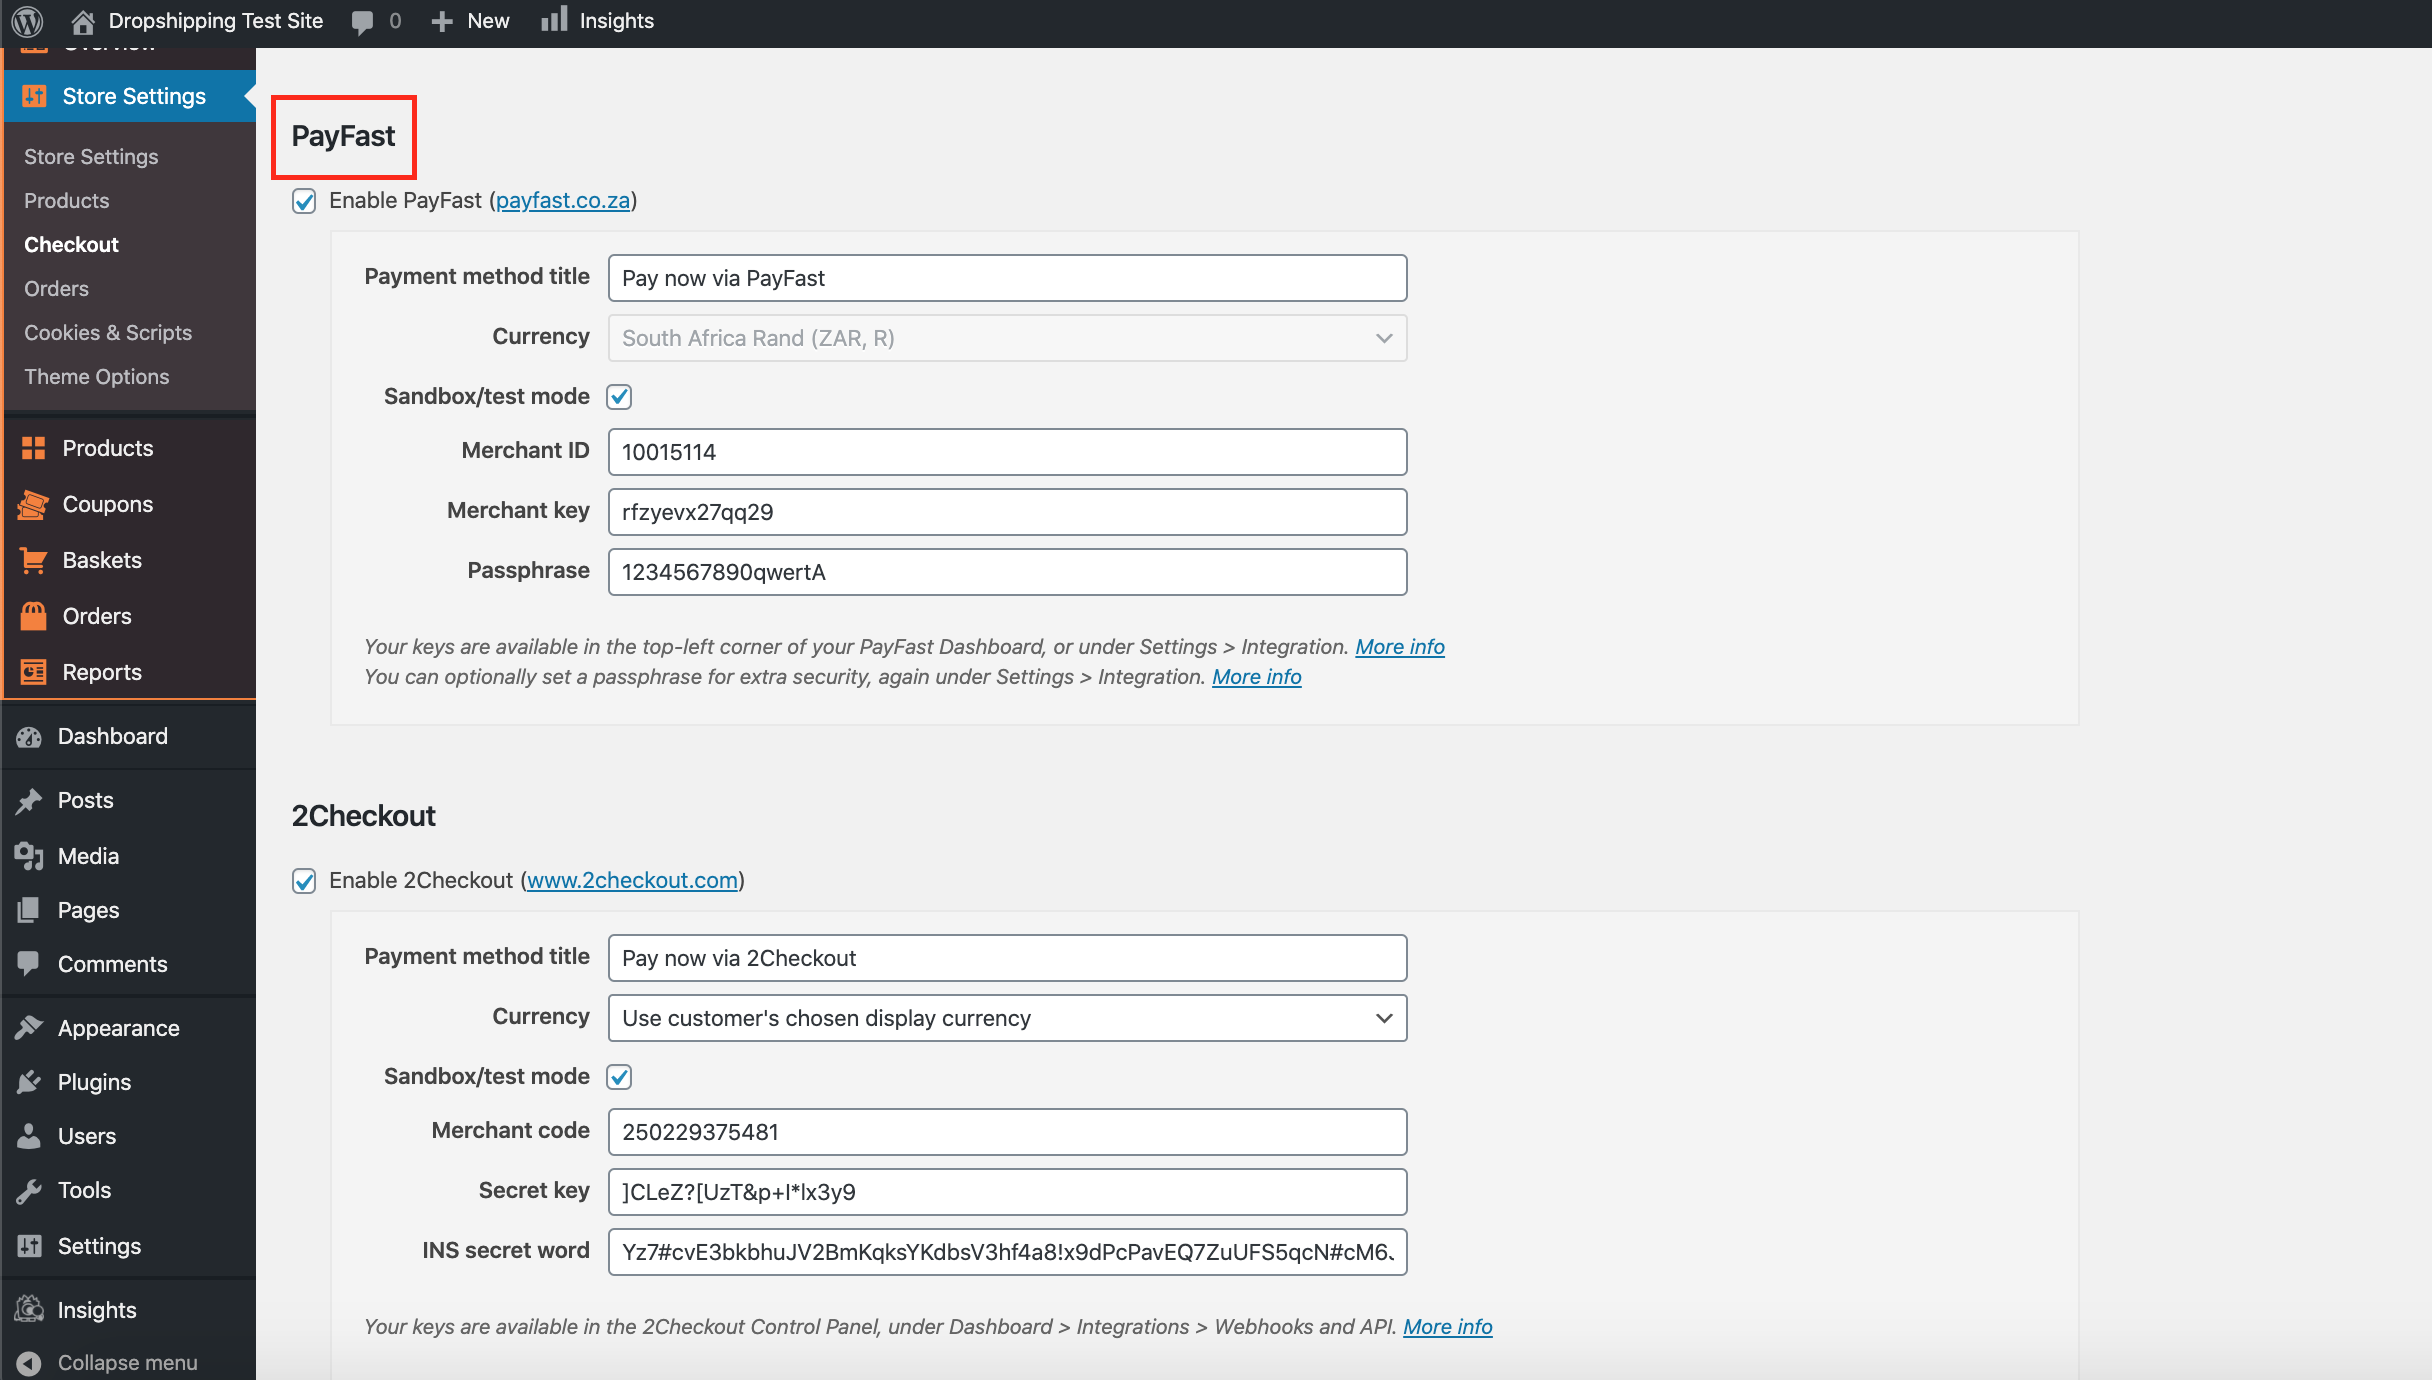Uncheck the Enable PayFast checkbox
The height and width of the screenshot is (1380, 2432).
pyautogui.click(x=304, y=201)
